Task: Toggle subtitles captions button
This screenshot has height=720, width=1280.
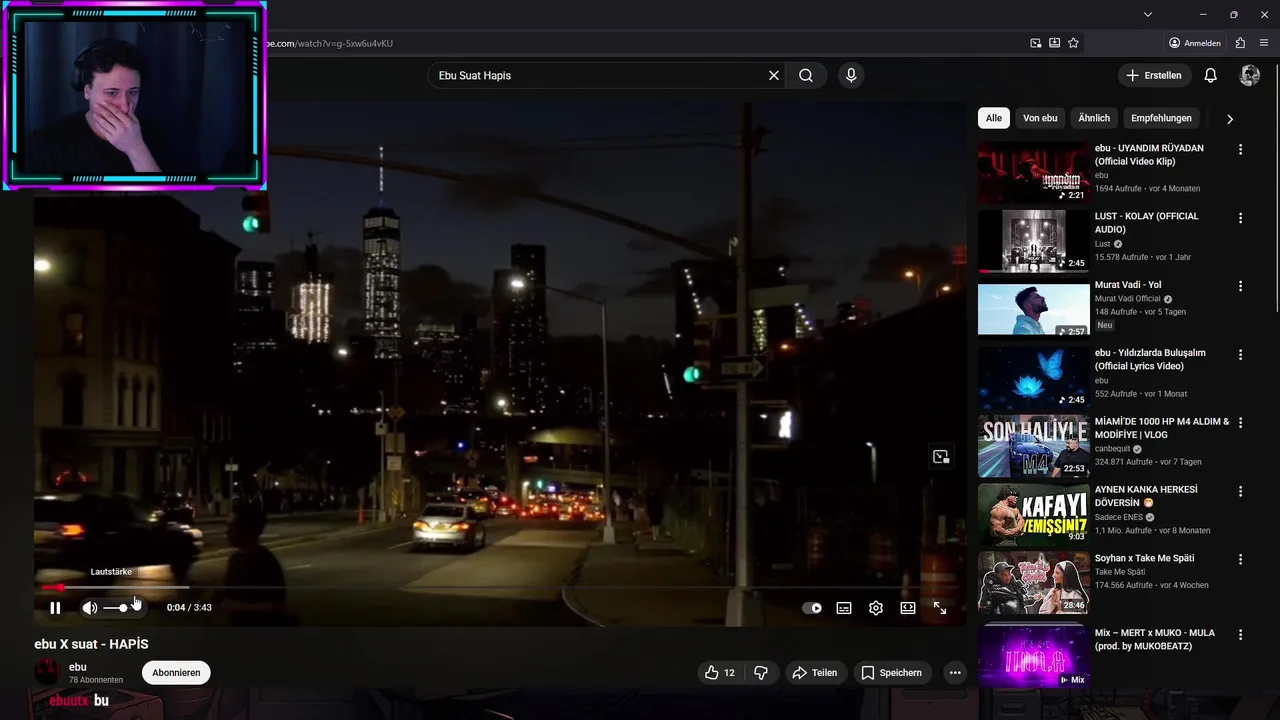Action: click(844, 608)
